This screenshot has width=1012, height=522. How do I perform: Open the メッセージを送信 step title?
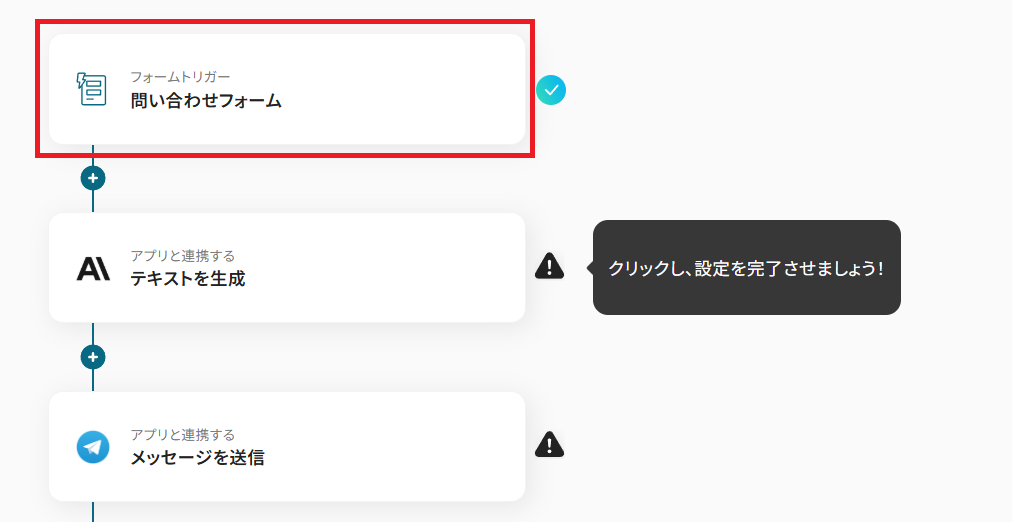pyautogui.click(x=197, y=458)
